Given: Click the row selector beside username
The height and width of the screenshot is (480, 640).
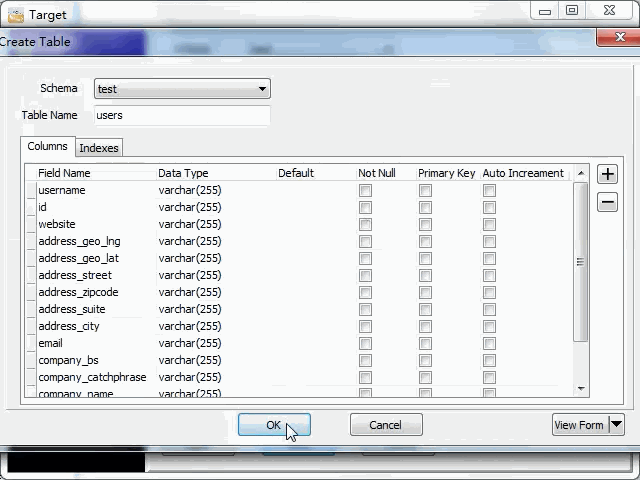Looking at the screenshot, I should pyautogui.click(x=30, y=190).
